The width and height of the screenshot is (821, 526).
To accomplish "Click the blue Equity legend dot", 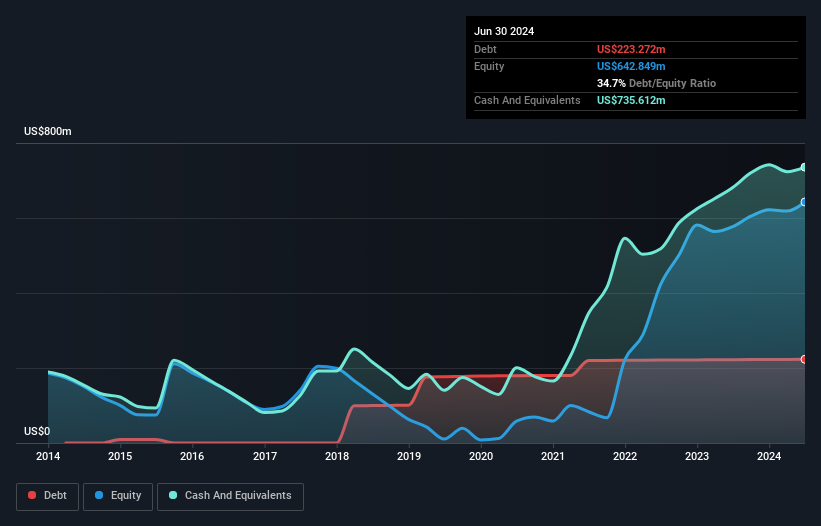I will (99, 495).
